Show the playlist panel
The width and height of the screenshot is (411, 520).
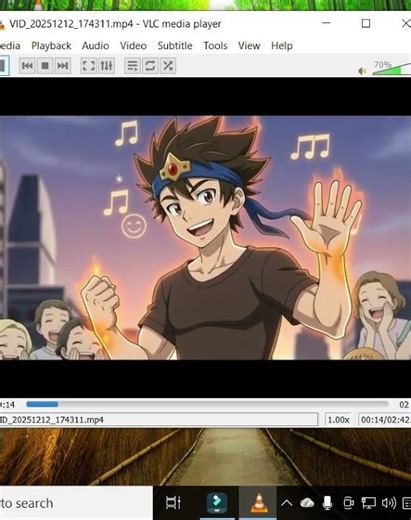coord(132,66)
